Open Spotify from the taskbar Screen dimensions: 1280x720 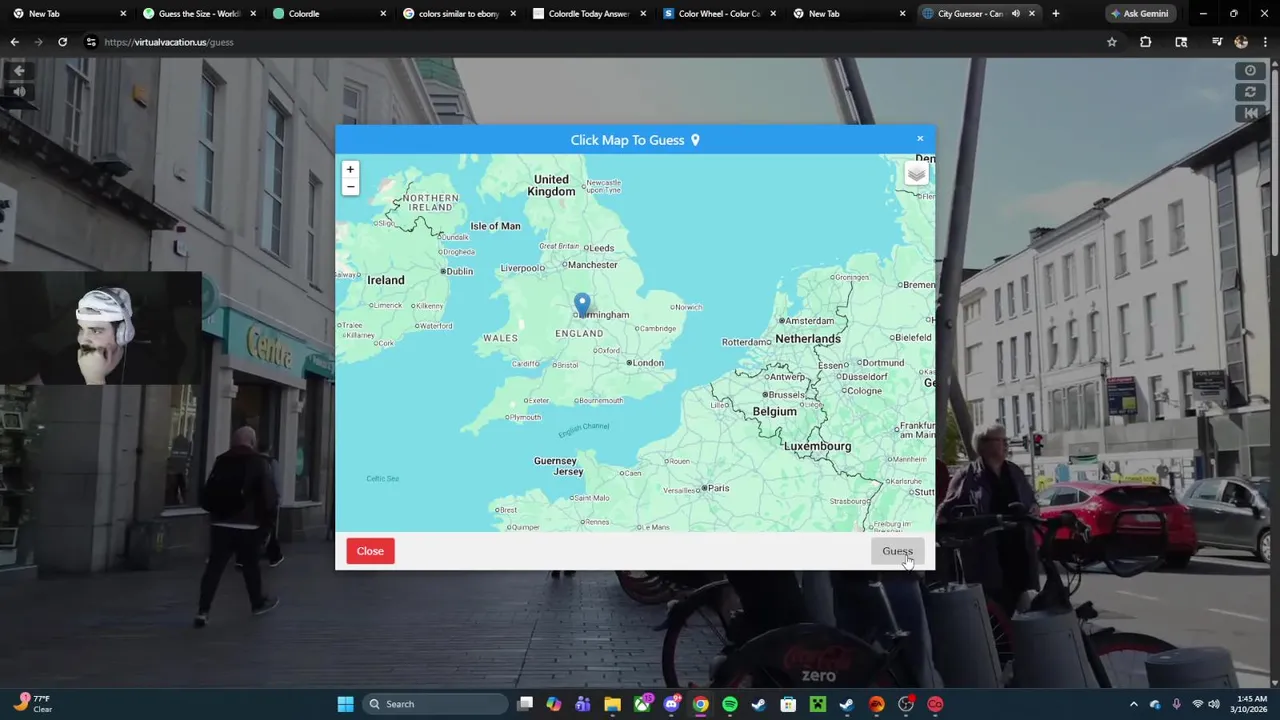click(730, 704)
